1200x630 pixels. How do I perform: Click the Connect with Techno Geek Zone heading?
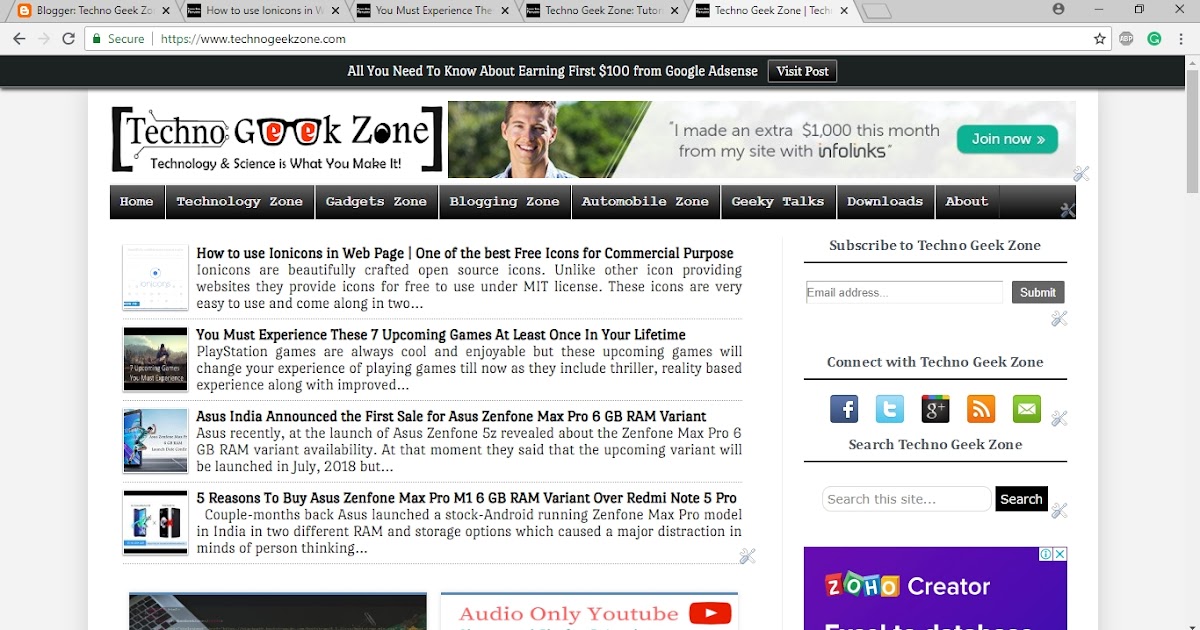pos(935,362)
